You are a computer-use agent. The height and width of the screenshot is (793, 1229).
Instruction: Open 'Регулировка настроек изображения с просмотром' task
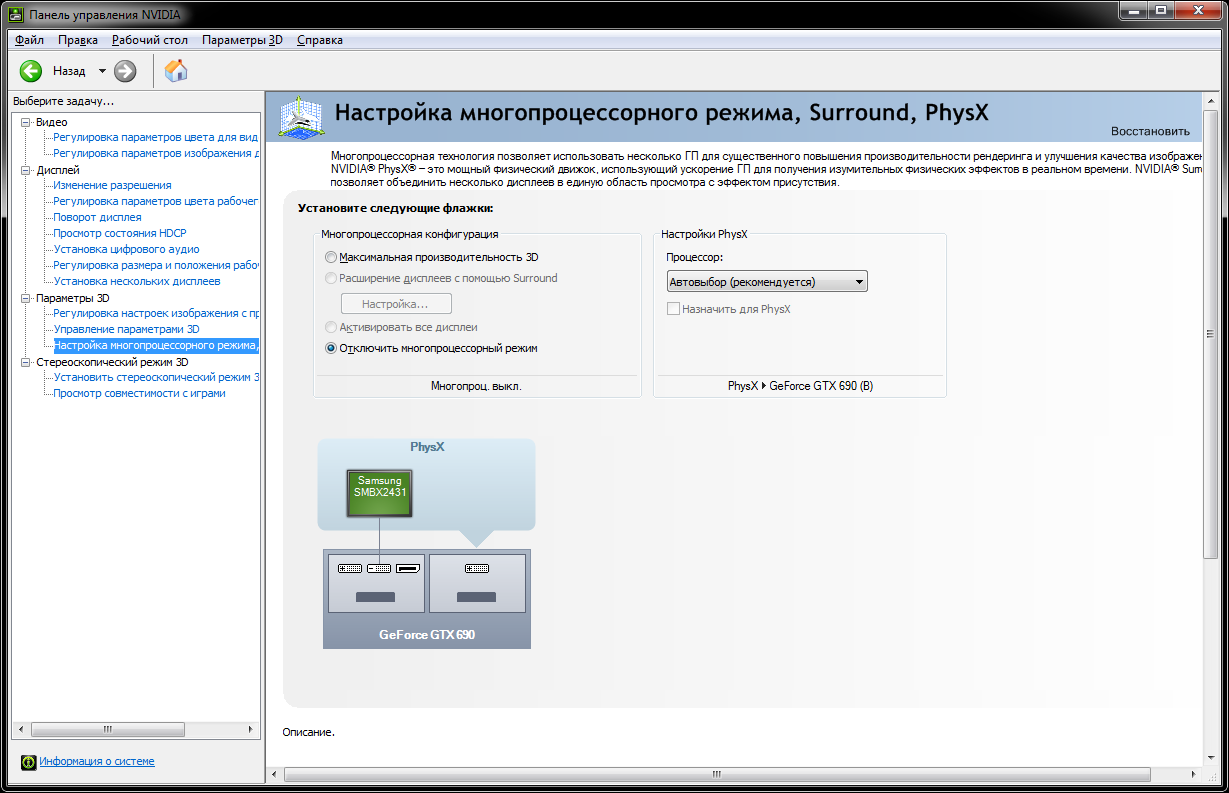156,313
